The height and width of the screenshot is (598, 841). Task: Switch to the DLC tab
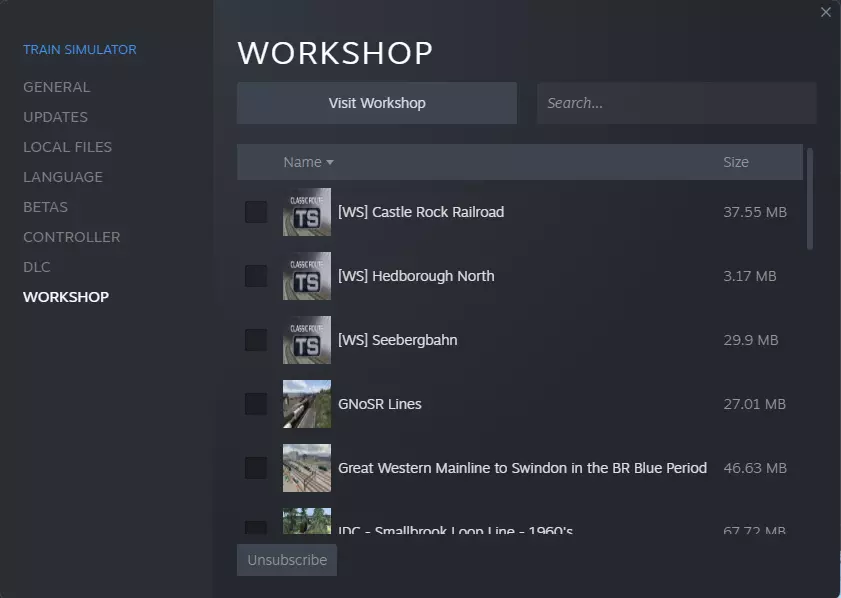(x=36, y=267)
